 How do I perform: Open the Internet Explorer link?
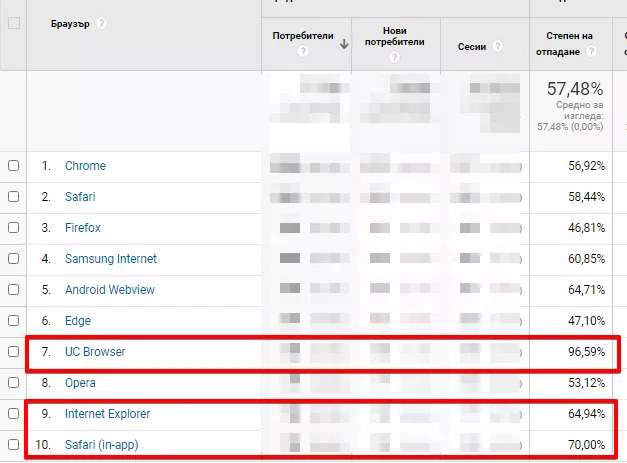[108, 413]
